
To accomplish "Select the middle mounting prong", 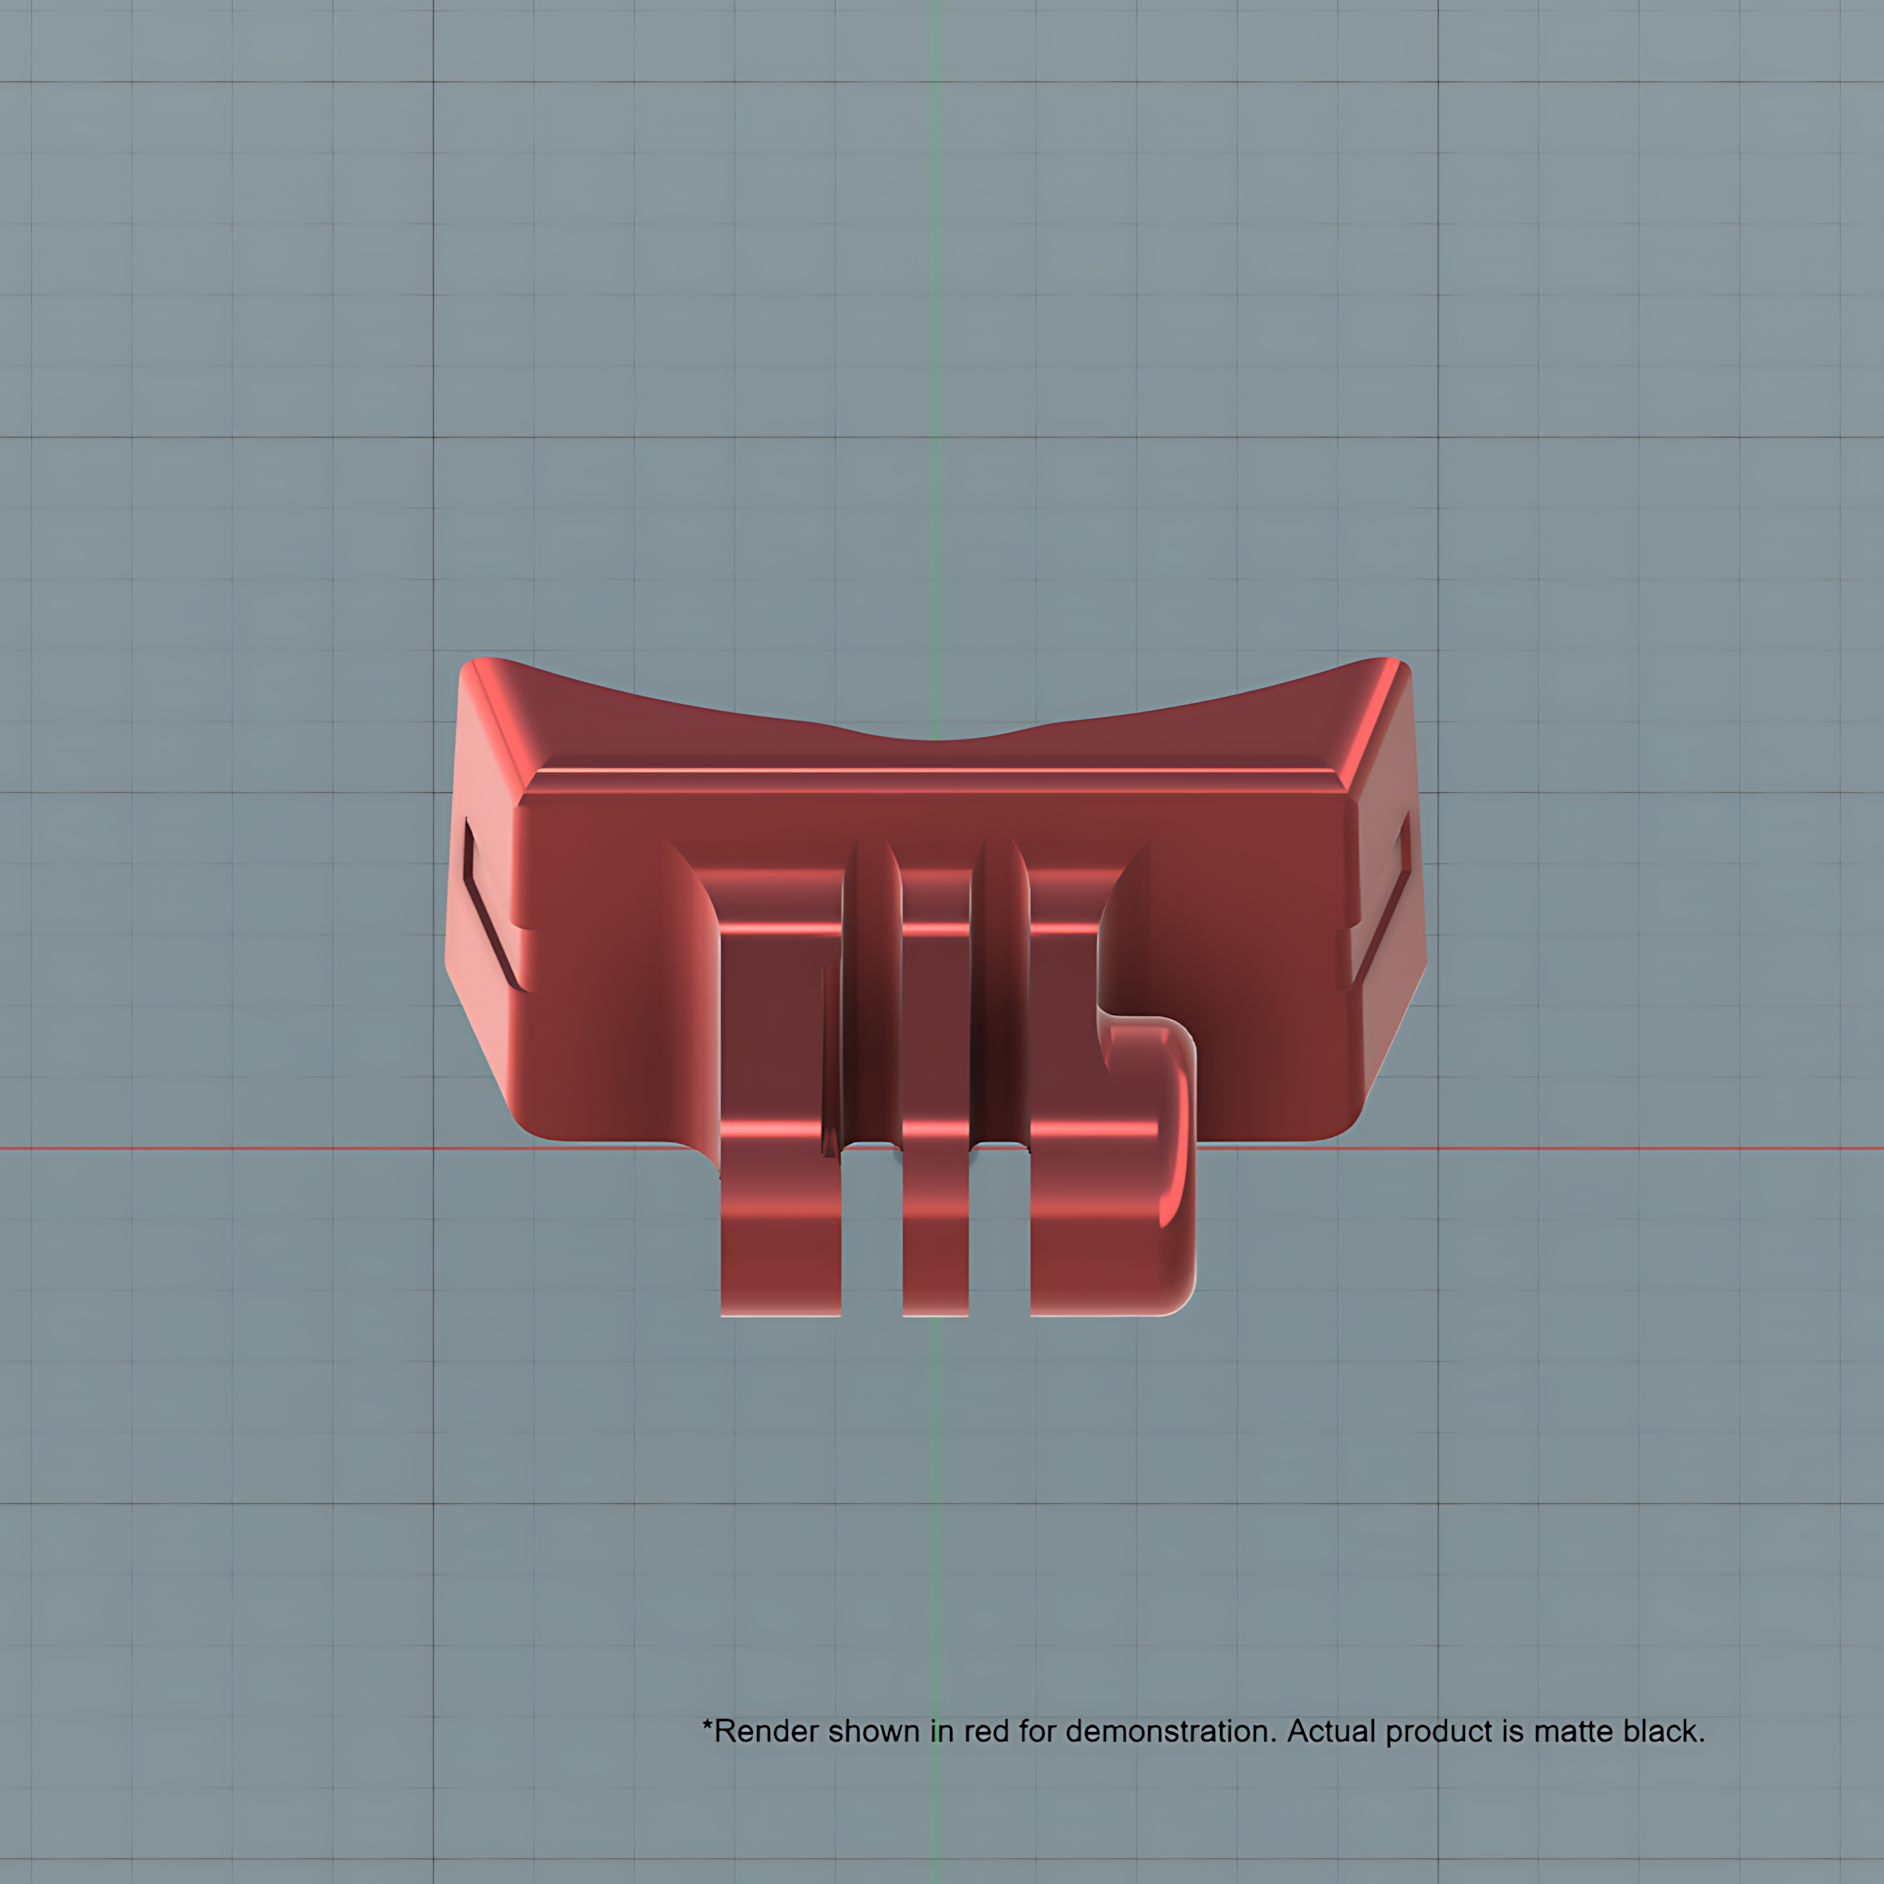I will [x=935, y=1120].
